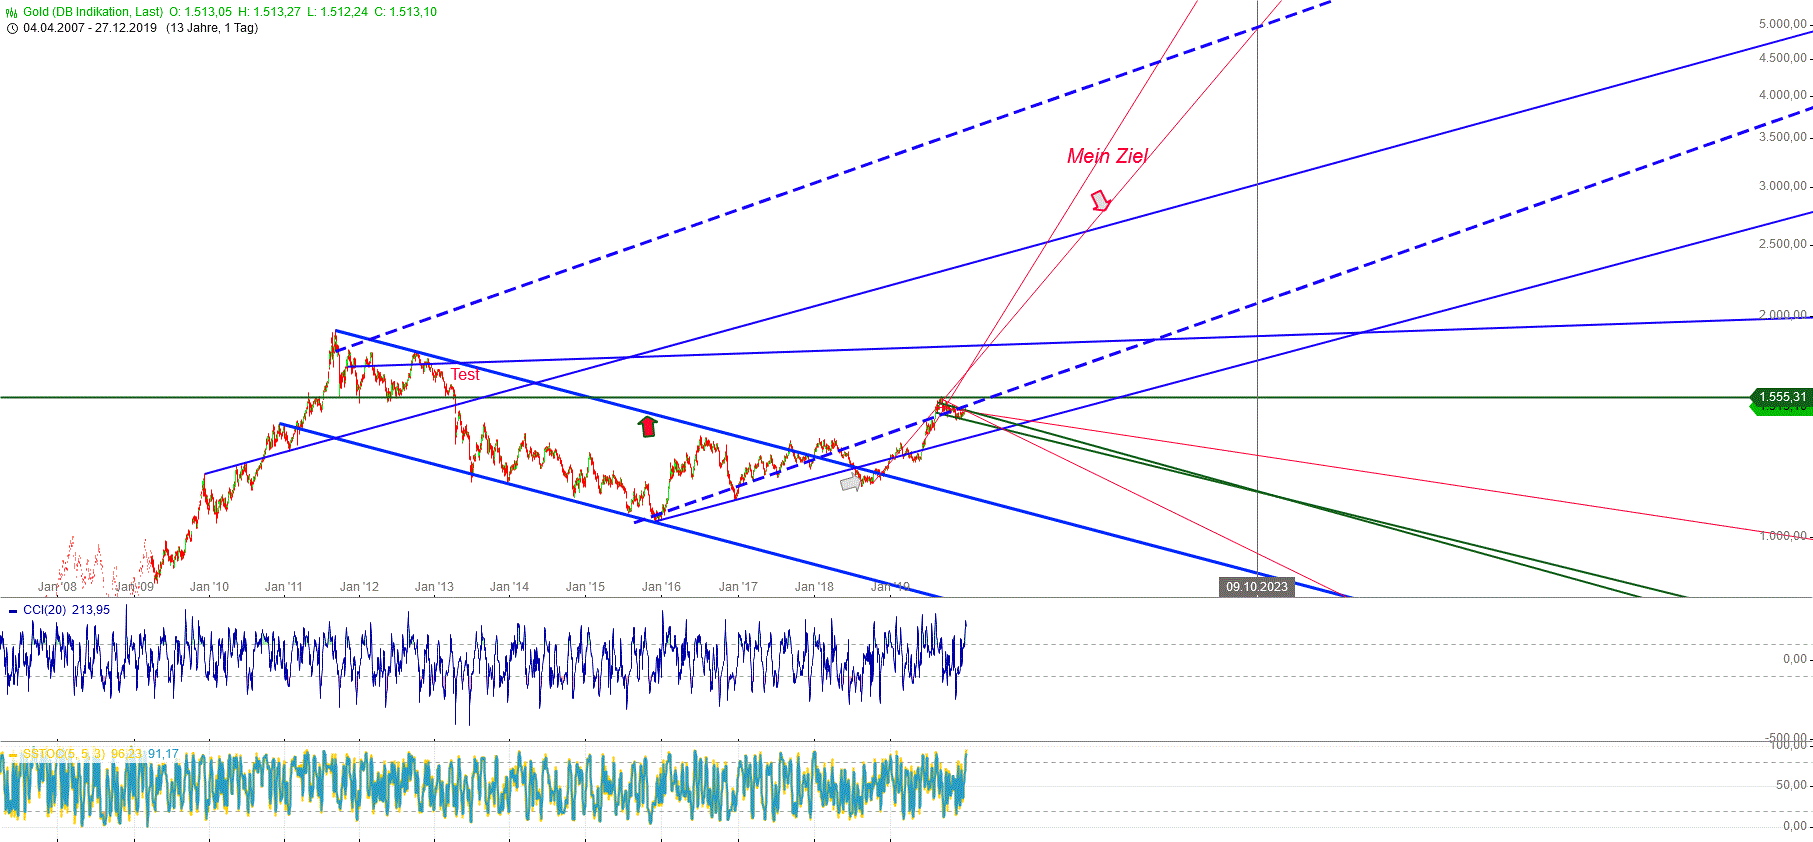This screenshot has width=1813, height=842.
Task: Click the clock icon before date range
Action: point(12,28)
